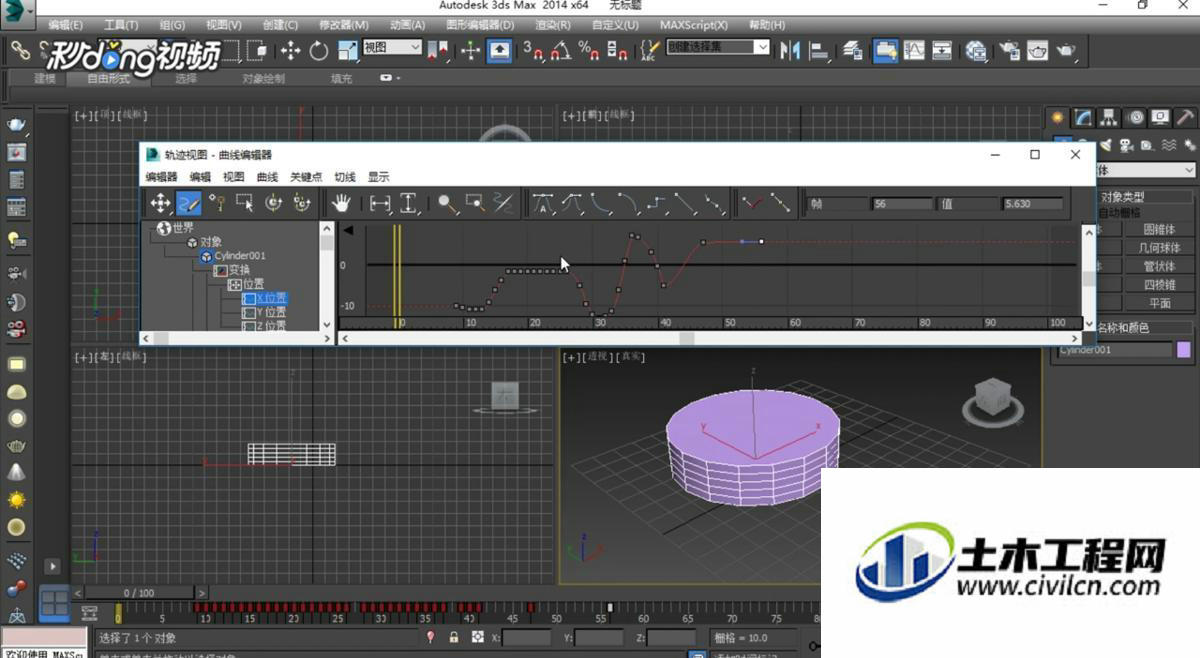Click the Pyramid object type button
Image resolution: width=1200 pixels, height=658 pixels.
tap(1159, 285)
